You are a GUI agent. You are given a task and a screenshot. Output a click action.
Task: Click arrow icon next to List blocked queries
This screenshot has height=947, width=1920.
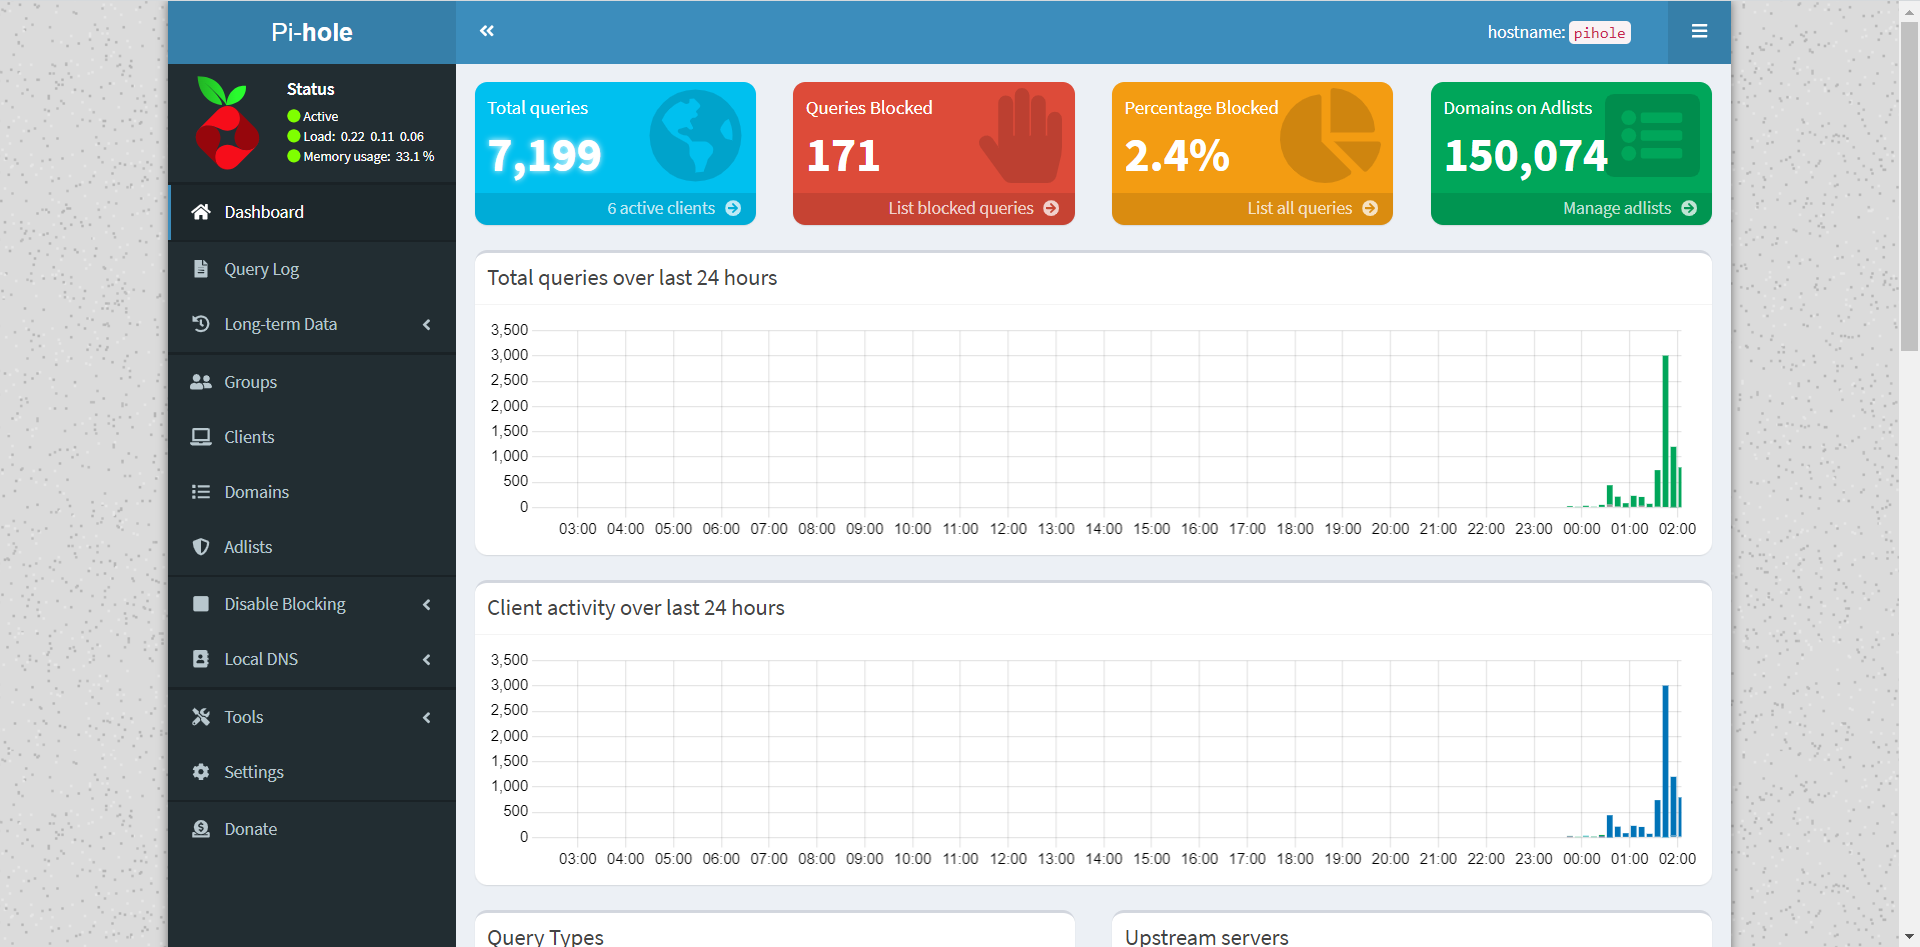click(1051, 208)
